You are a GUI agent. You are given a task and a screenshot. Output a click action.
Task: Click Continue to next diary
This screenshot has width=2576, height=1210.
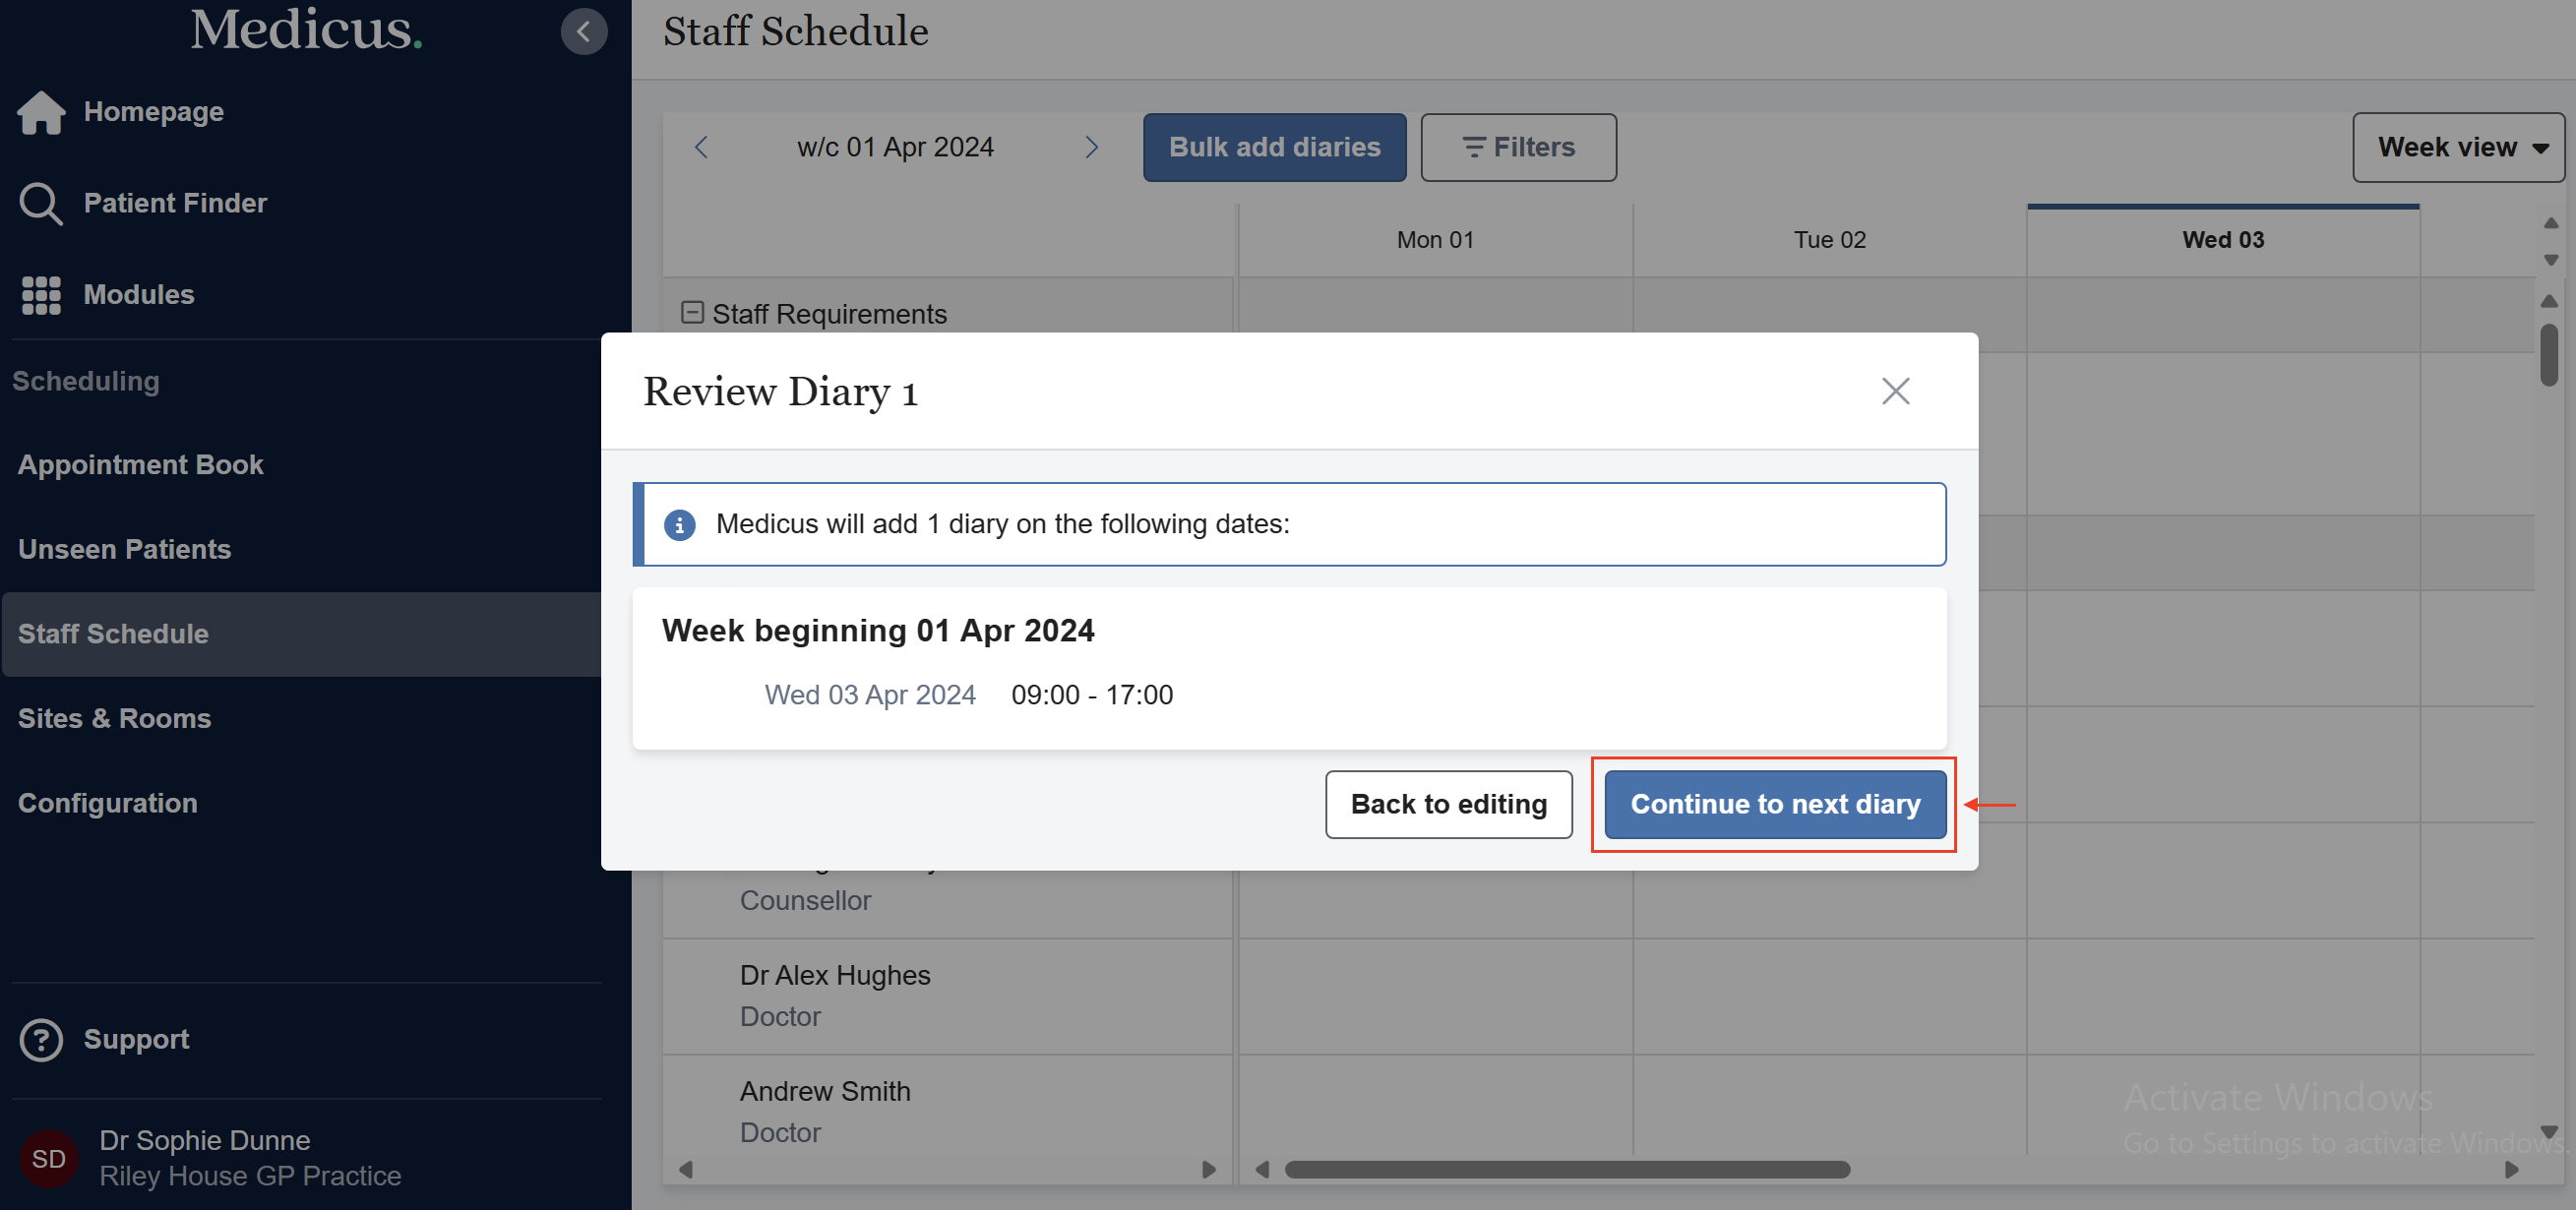1774,804
